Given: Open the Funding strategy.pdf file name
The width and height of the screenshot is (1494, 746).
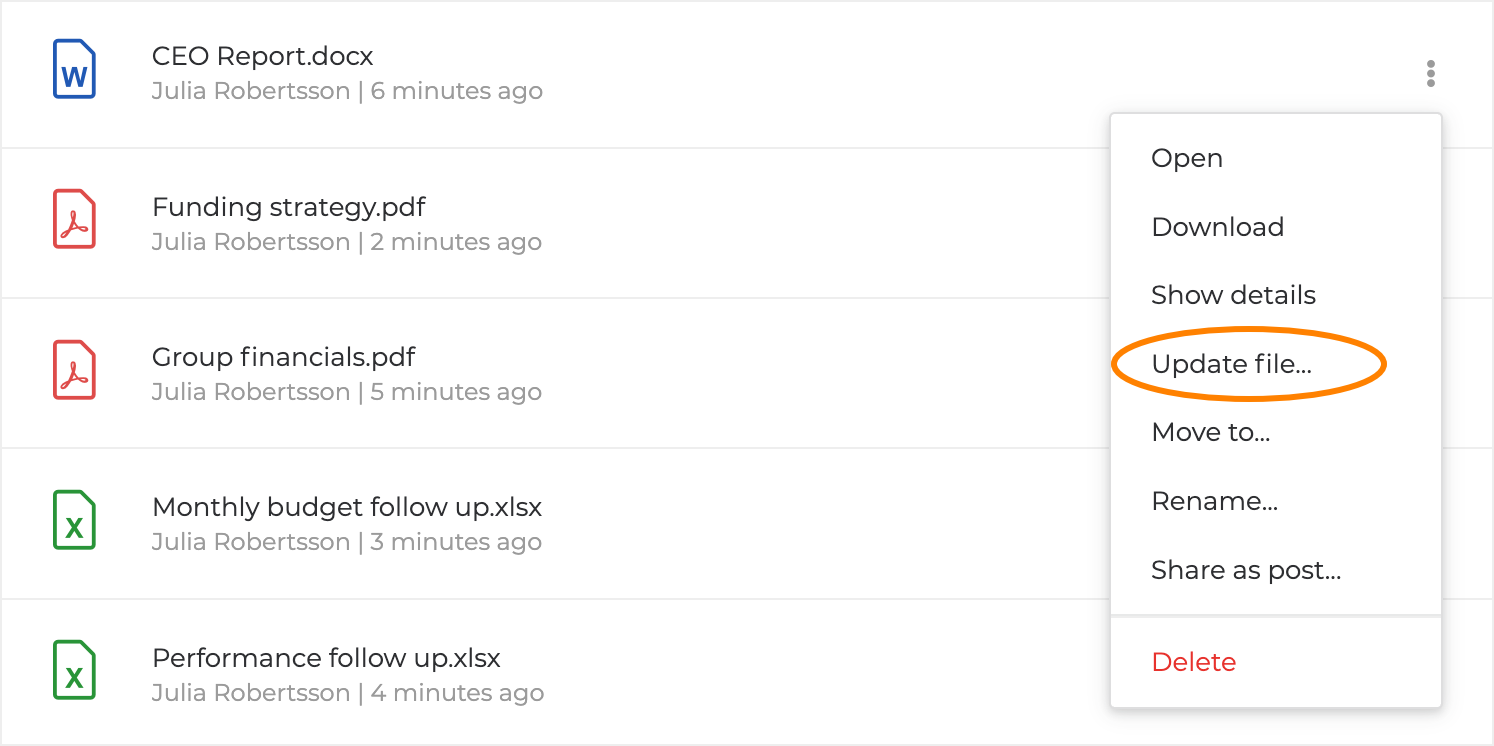Looking at the screenshot, I should point(288,207).
